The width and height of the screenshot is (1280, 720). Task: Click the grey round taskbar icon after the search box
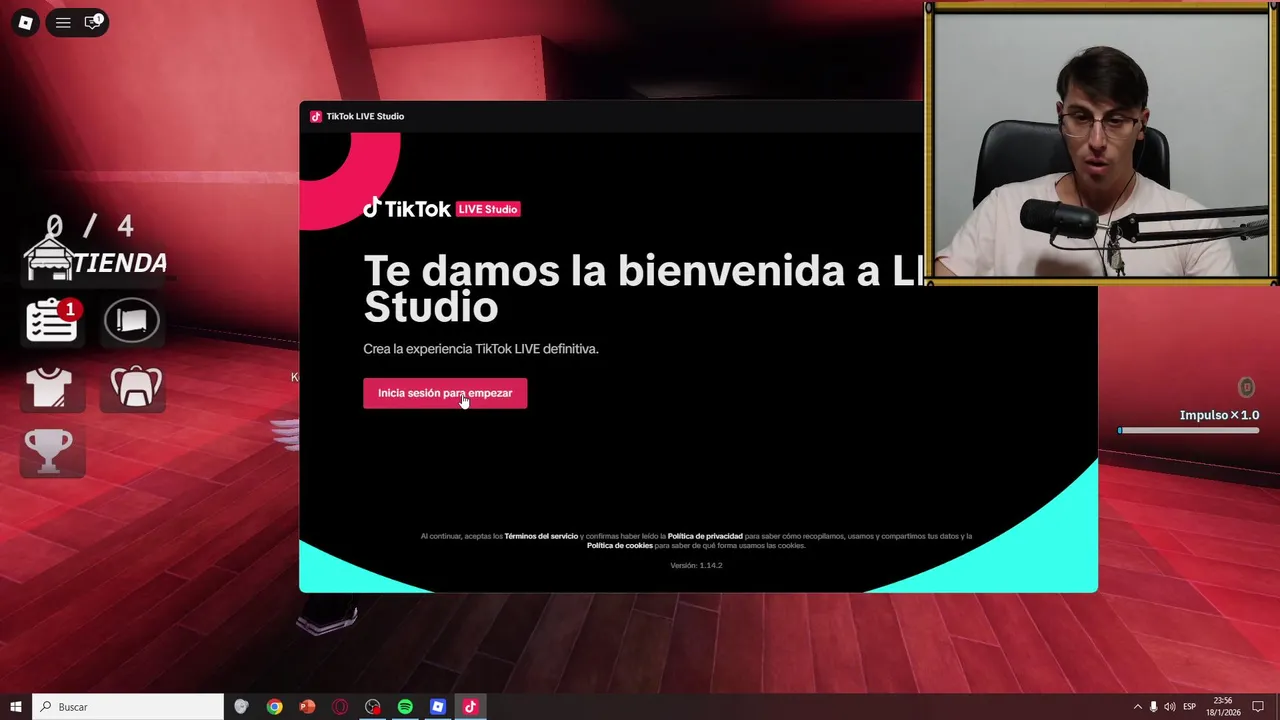coord(241,707)
